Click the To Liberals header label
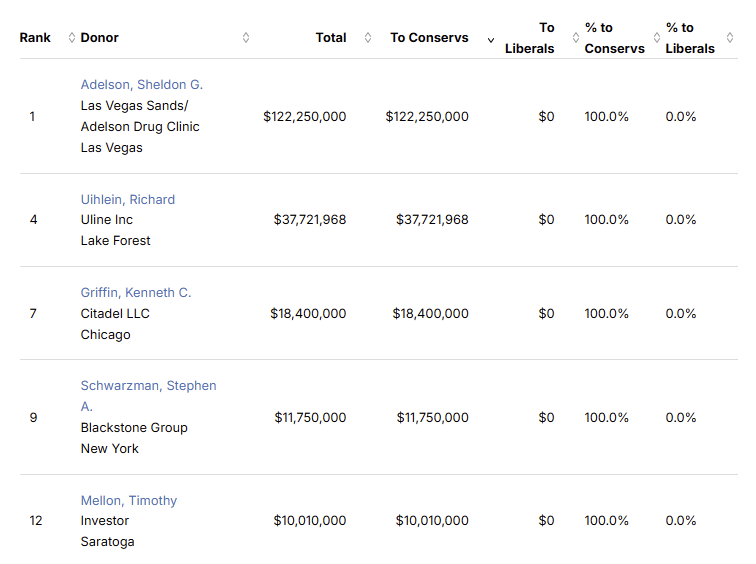Image resolution: width=756 pixels, height=564 pixels. point(529,38)
